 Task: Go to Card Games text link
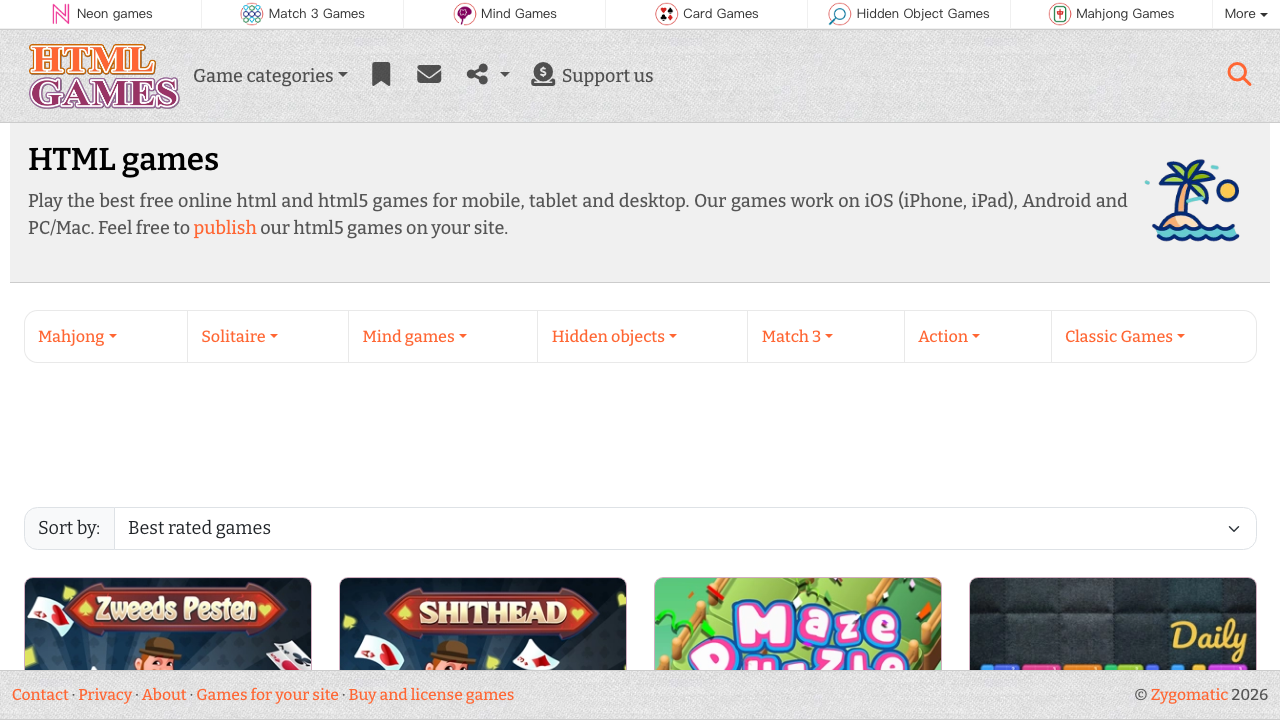[x=721, y=14]
